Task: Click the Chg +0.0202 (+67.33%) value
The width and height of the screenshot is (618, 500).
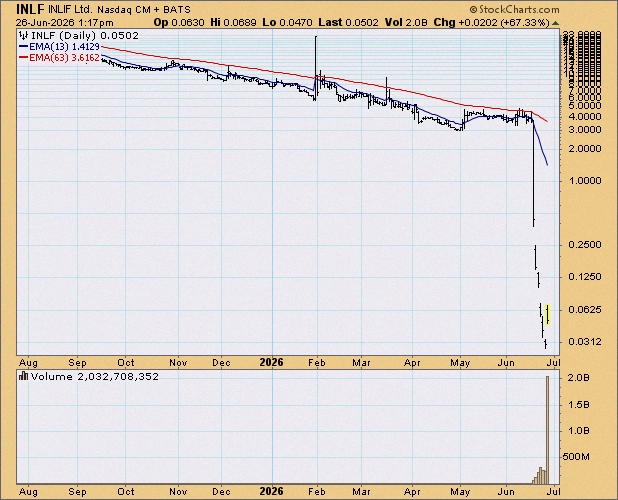Action: [491, 22]
